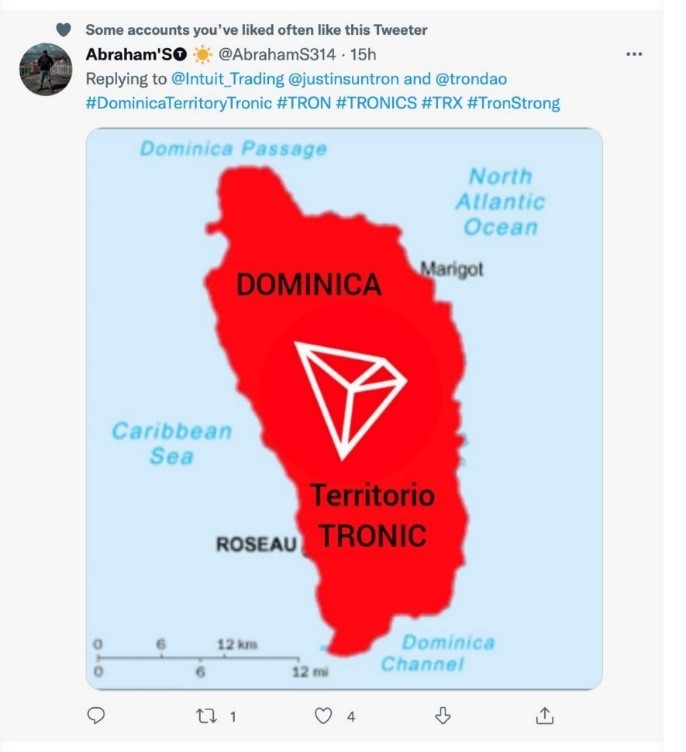
Task: Open the #DominicaTerritoryTronic hashtag
Action: coord(178,102)
